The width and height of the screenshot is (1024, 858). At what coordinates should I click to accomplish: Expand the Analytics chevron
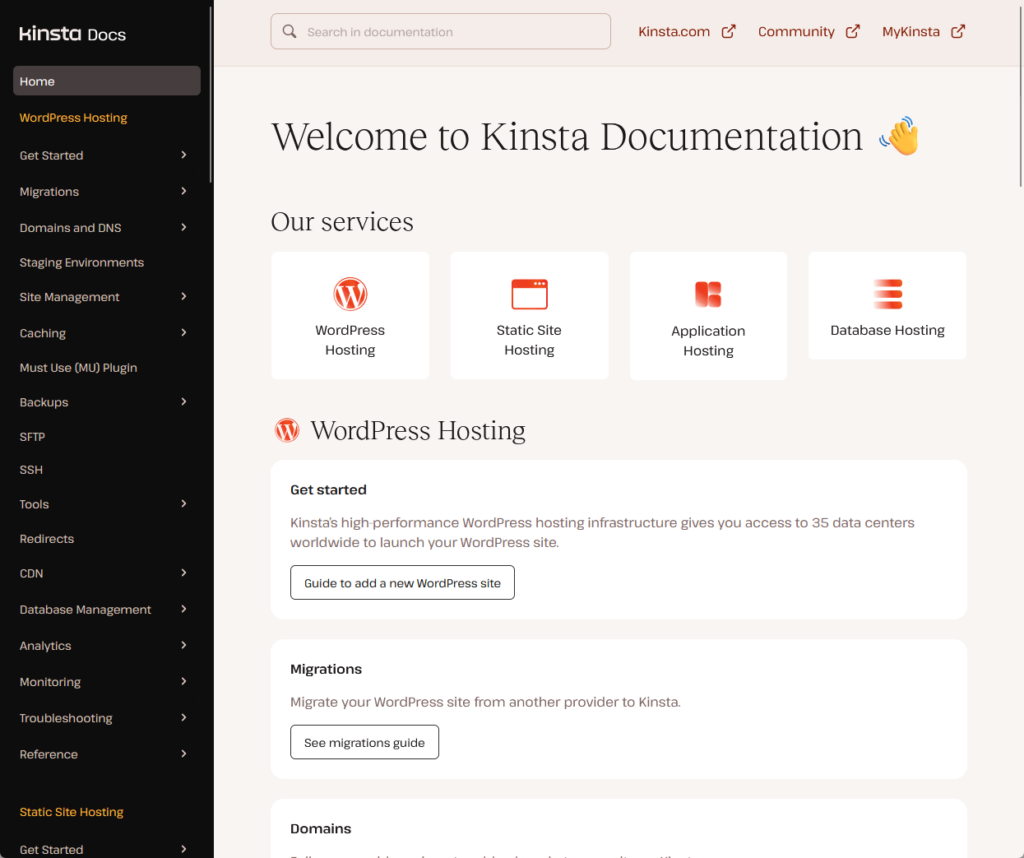(184, 645)
